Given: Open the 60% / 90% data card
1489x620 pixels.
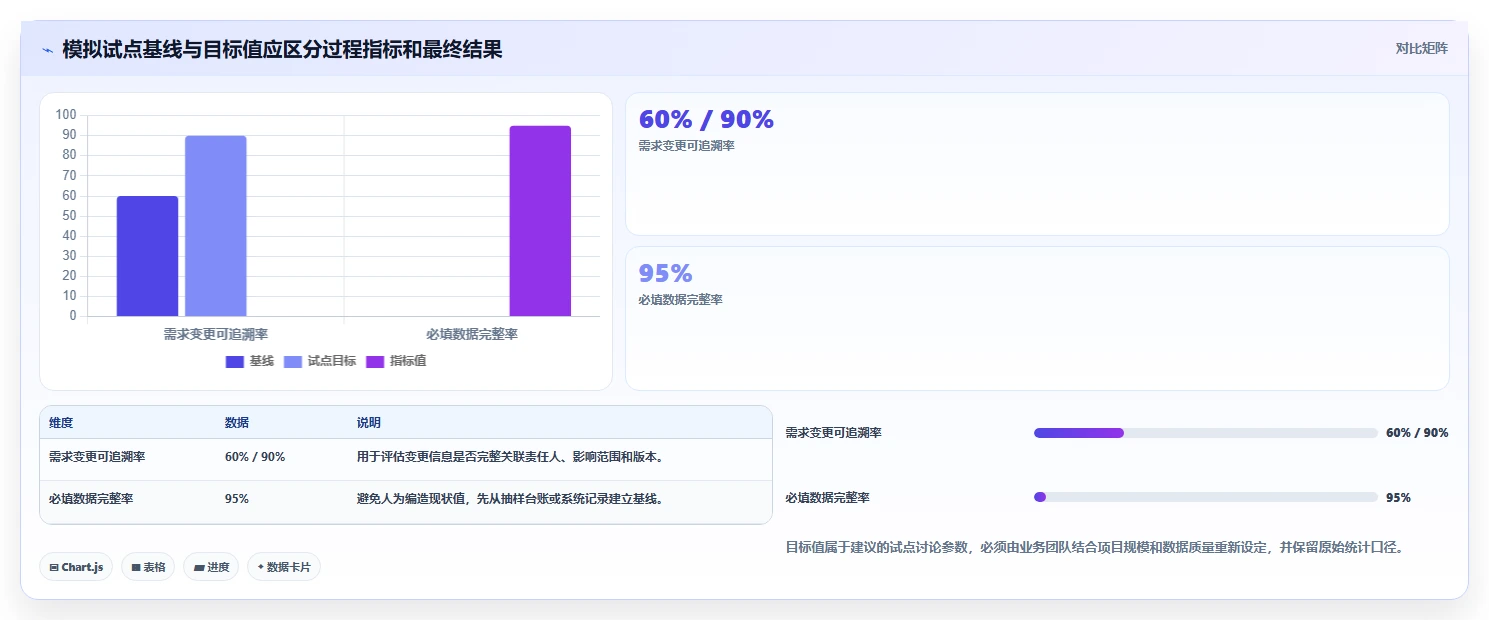Looking at the screenshot, I should [1037, 164].
